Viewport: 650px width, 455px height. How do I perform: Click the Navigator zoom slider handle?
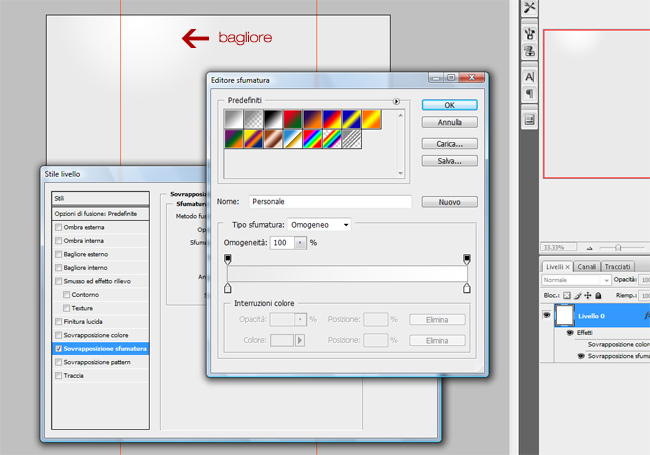click(618, 248)
